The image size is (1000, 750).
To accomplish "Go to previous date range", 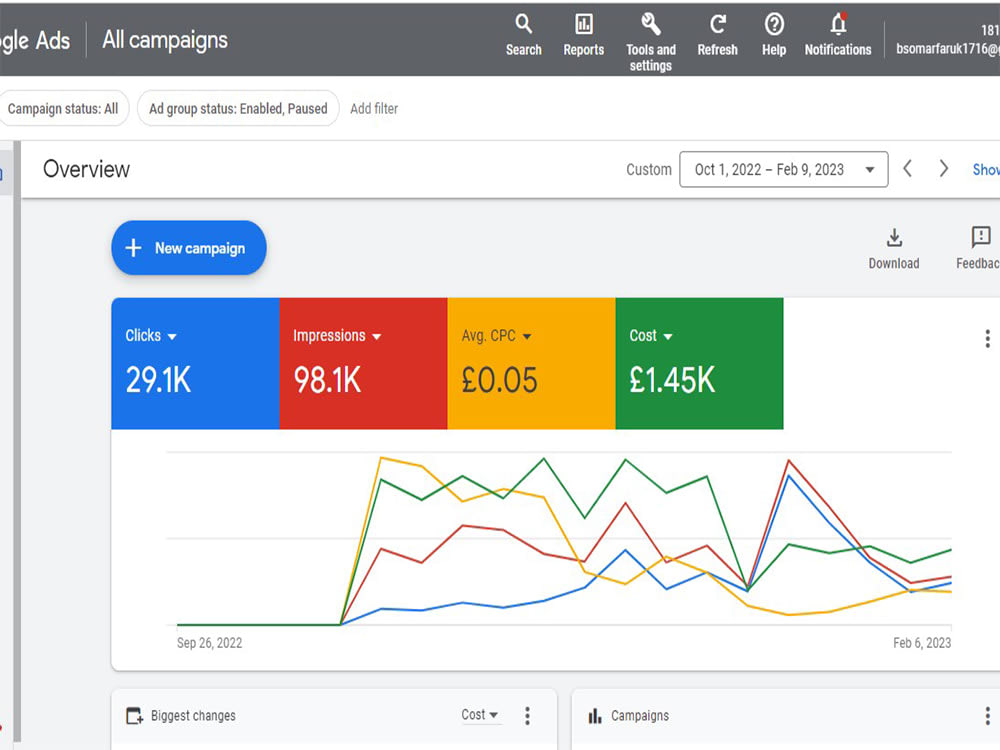I will [908, 169].
